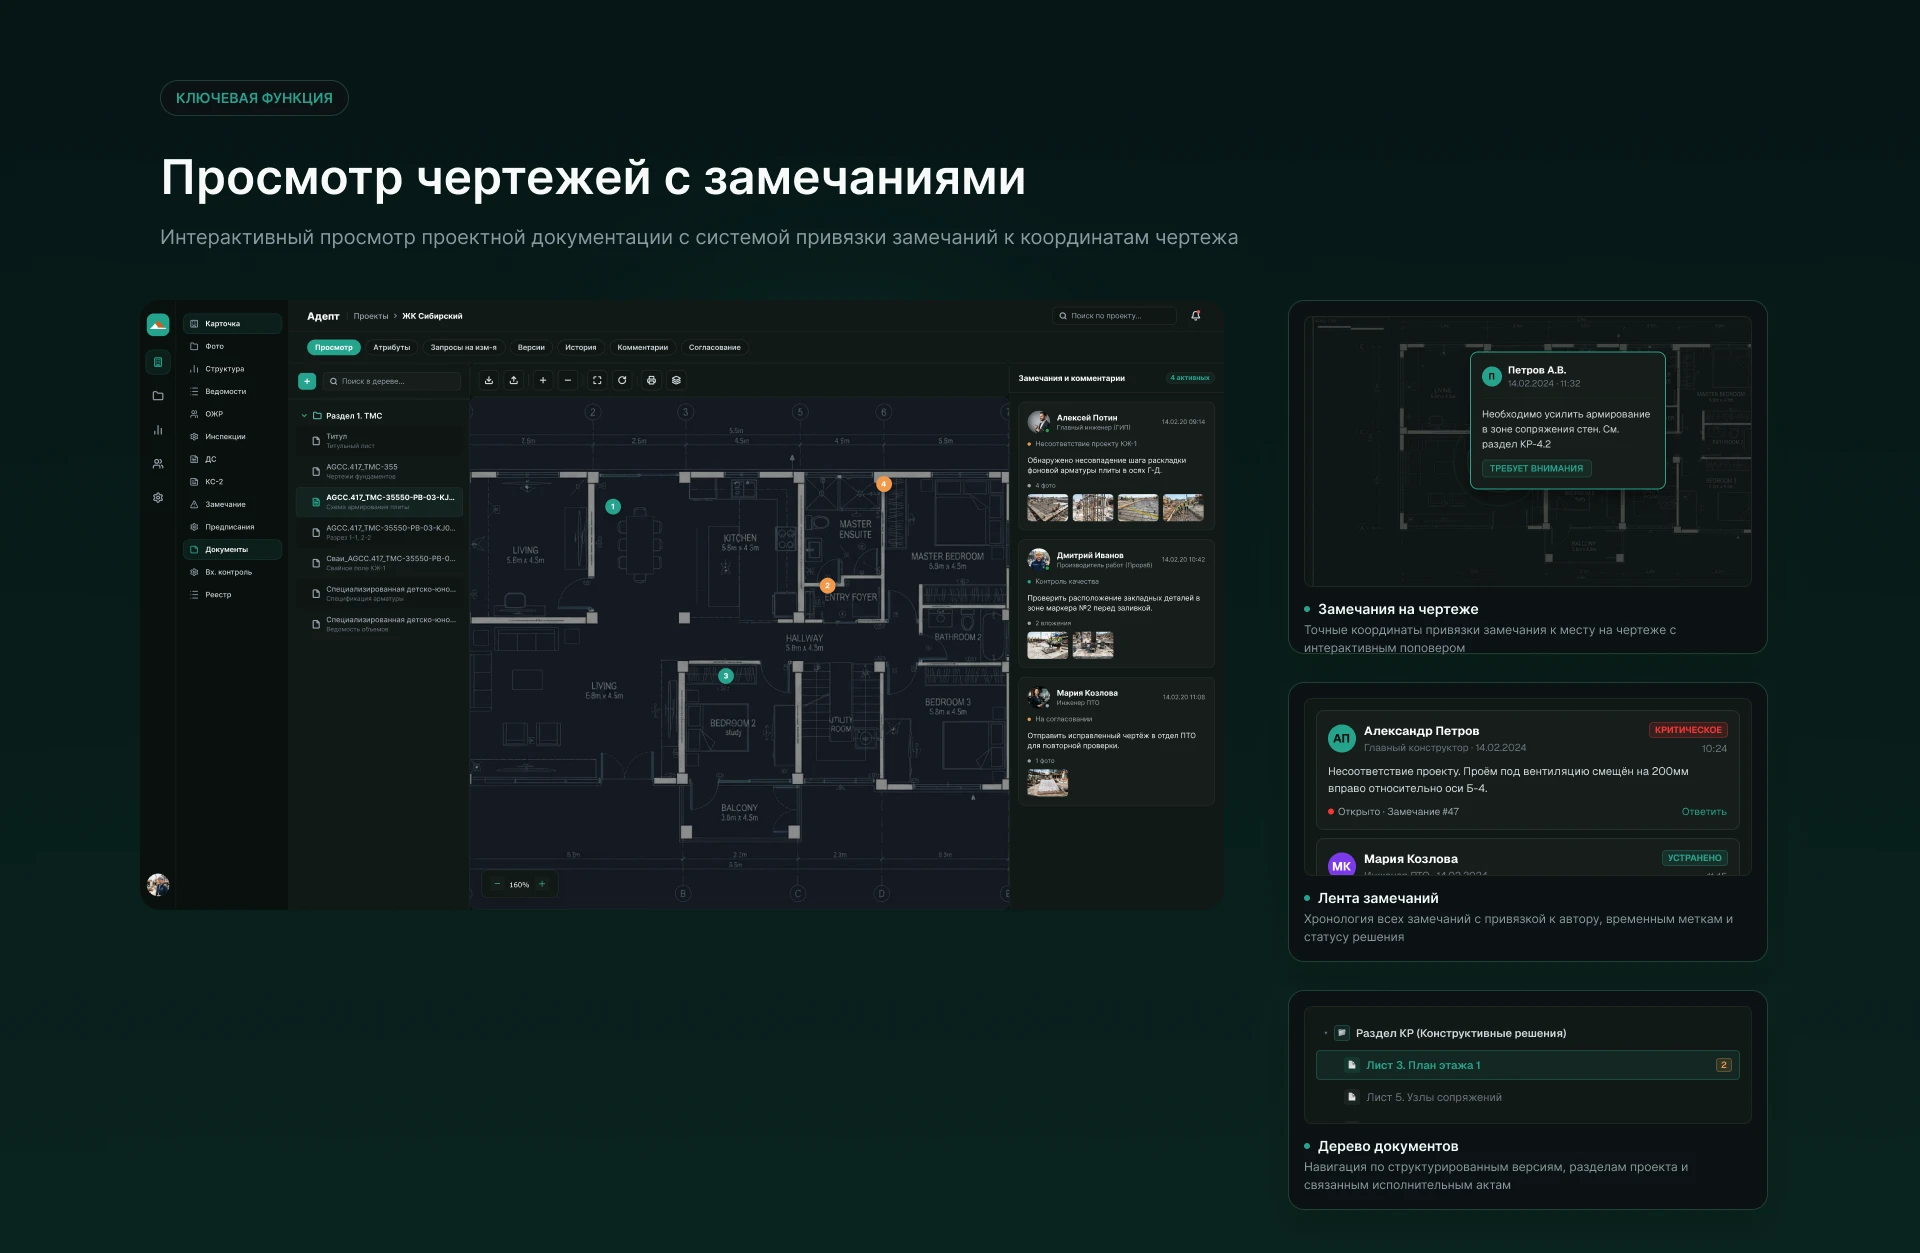The height and width of the screenshot is (1253, 1920).
Task: Click the print icon in the drawing toolbar
Action: [651, 380]
